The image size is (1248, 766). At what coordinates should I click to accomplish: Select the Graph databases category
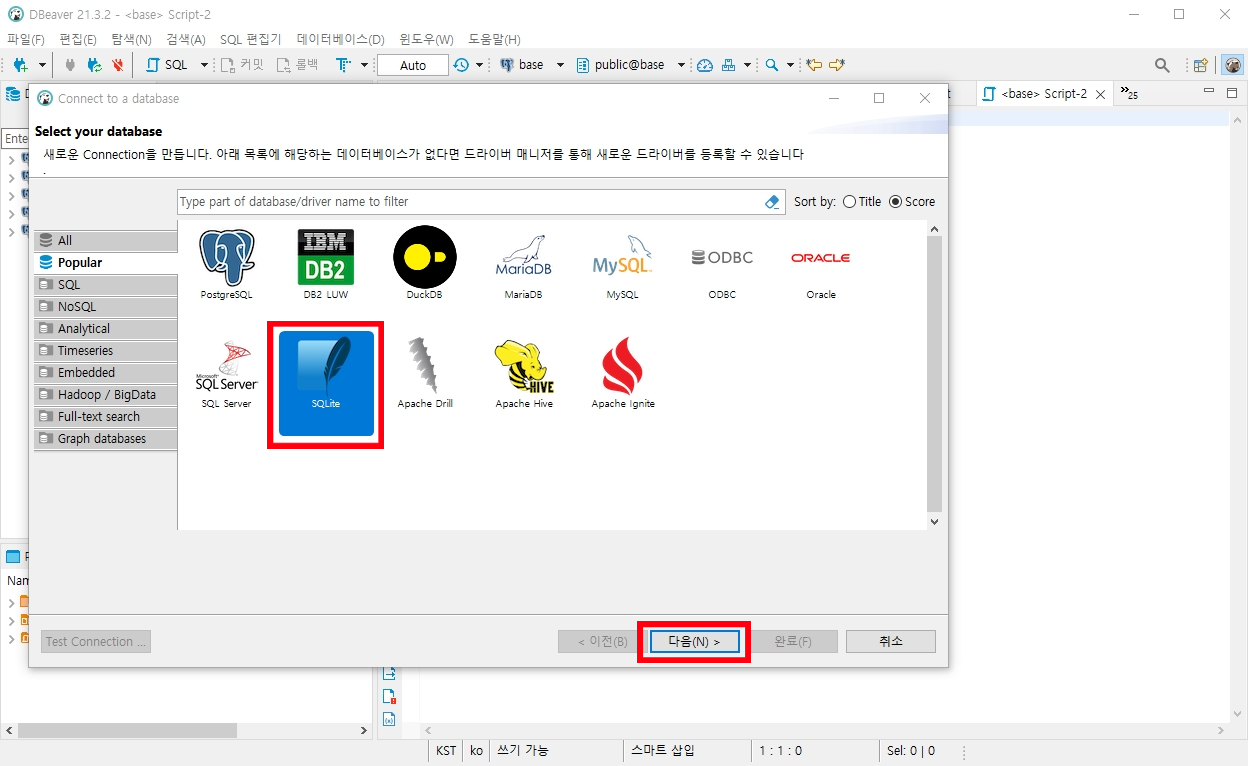(106, 439)
